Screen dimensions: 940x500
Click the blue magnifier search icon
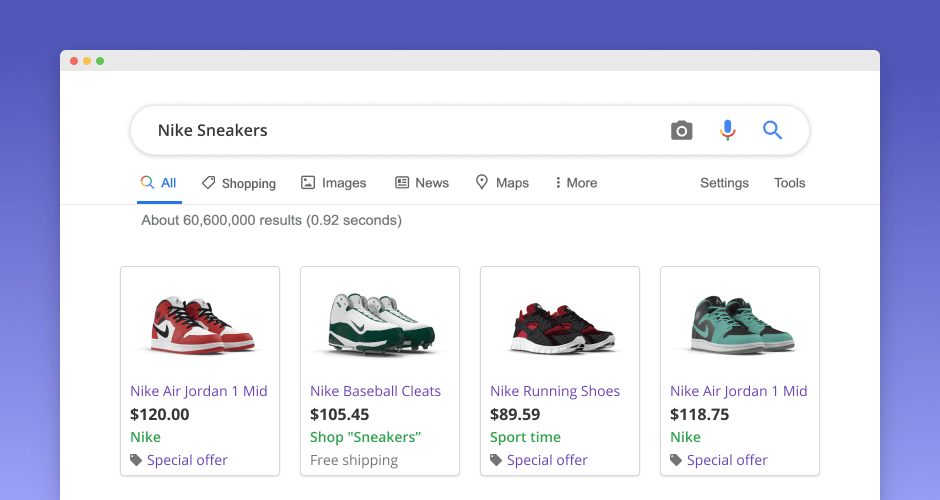coord(772,129)
